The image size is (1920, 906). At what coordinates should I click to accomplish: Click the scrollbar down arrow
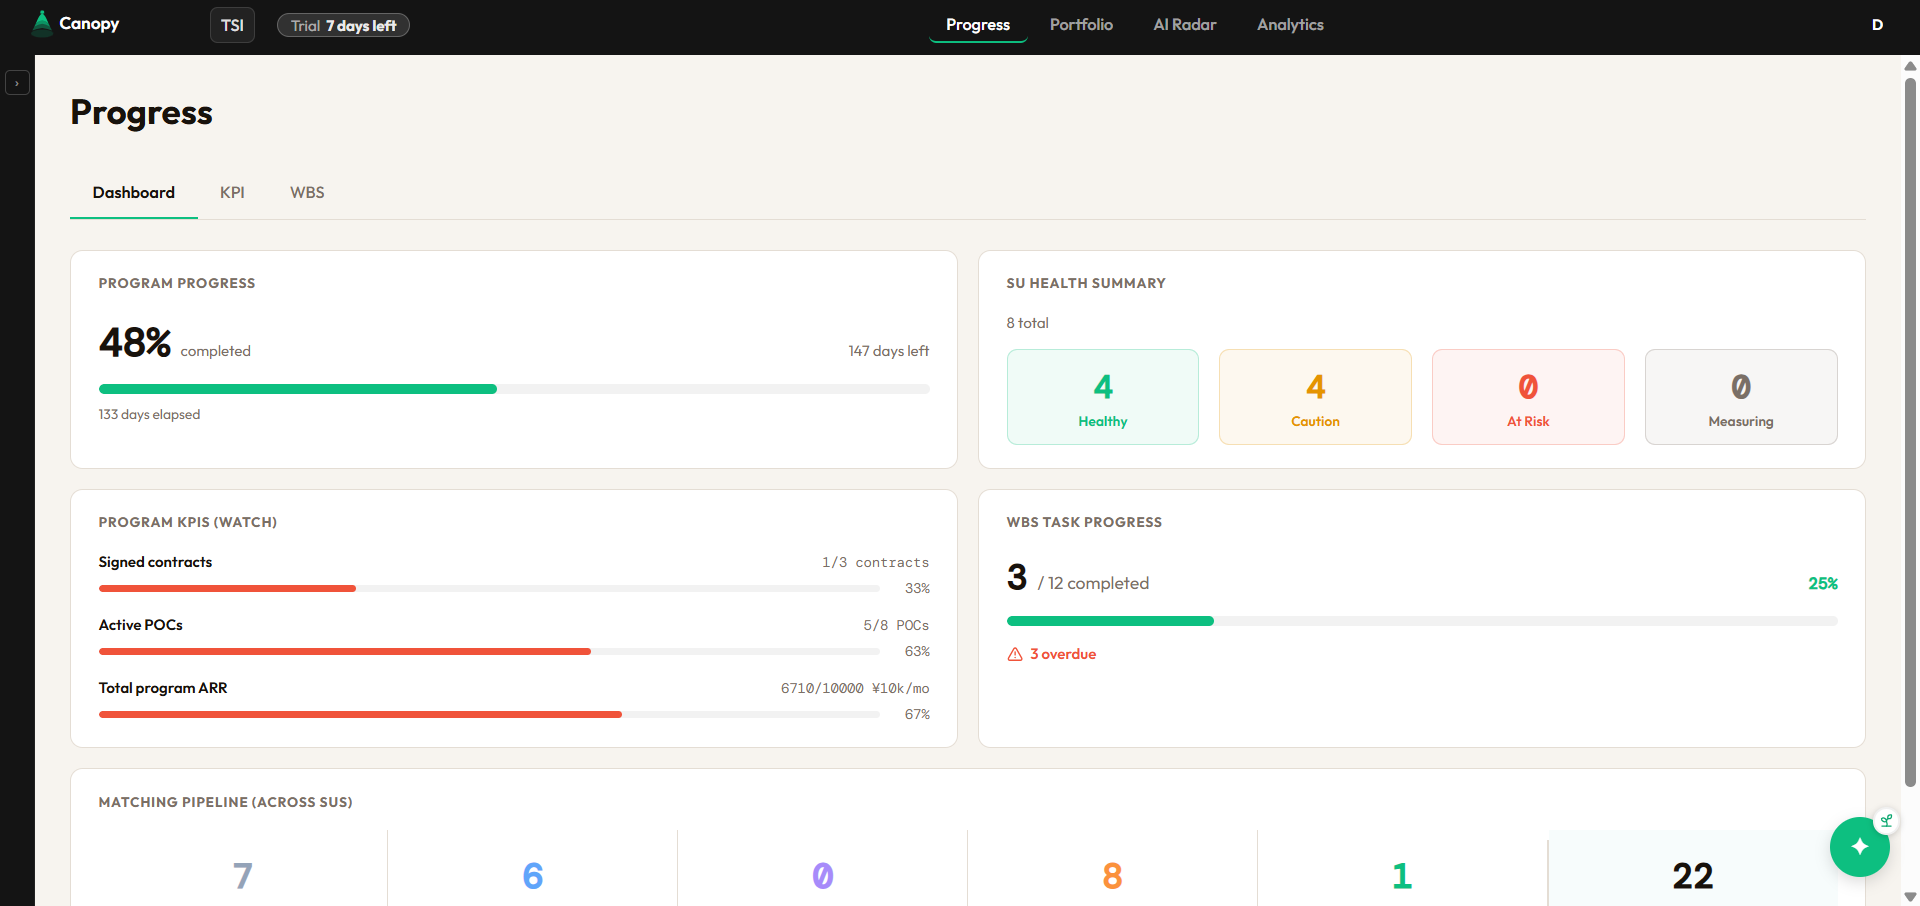point(1910,896)
